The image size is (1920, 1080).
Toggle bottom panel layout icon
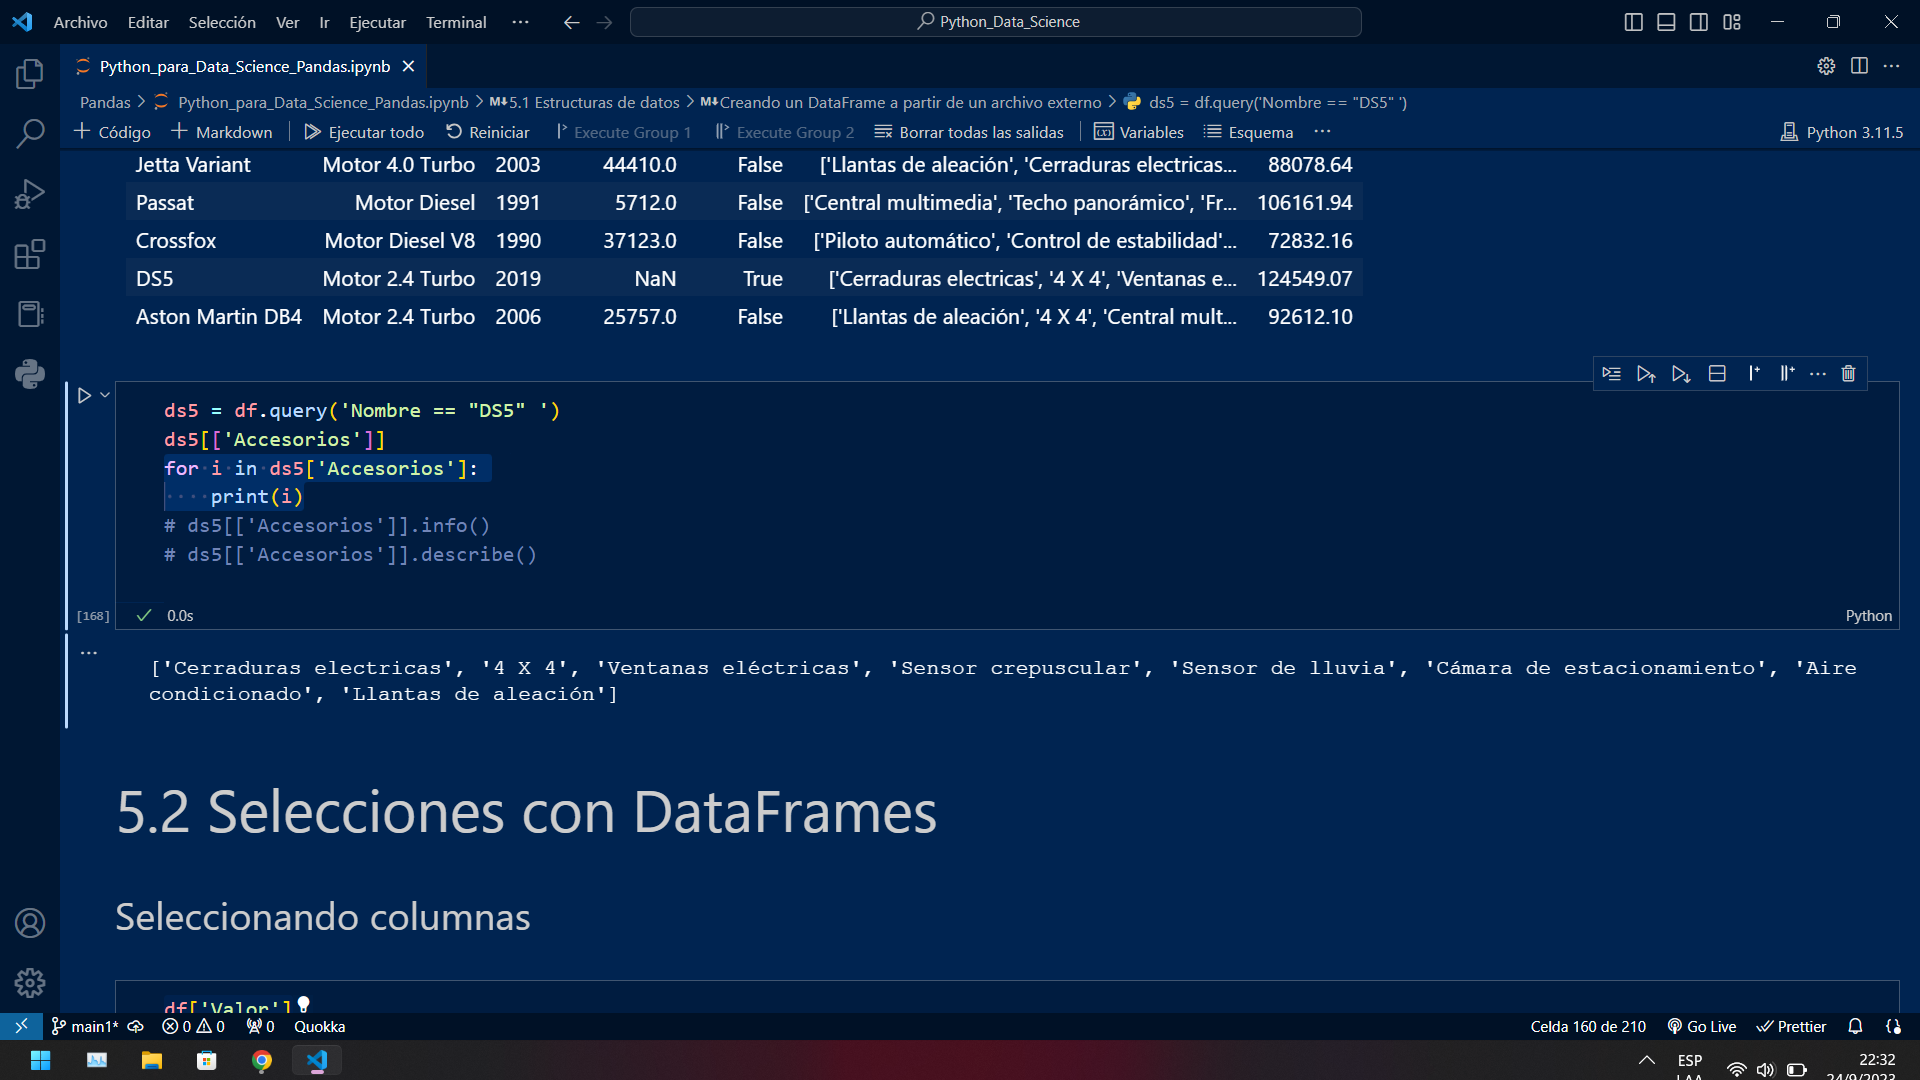pyautogui.click(x=1666, y=22)
